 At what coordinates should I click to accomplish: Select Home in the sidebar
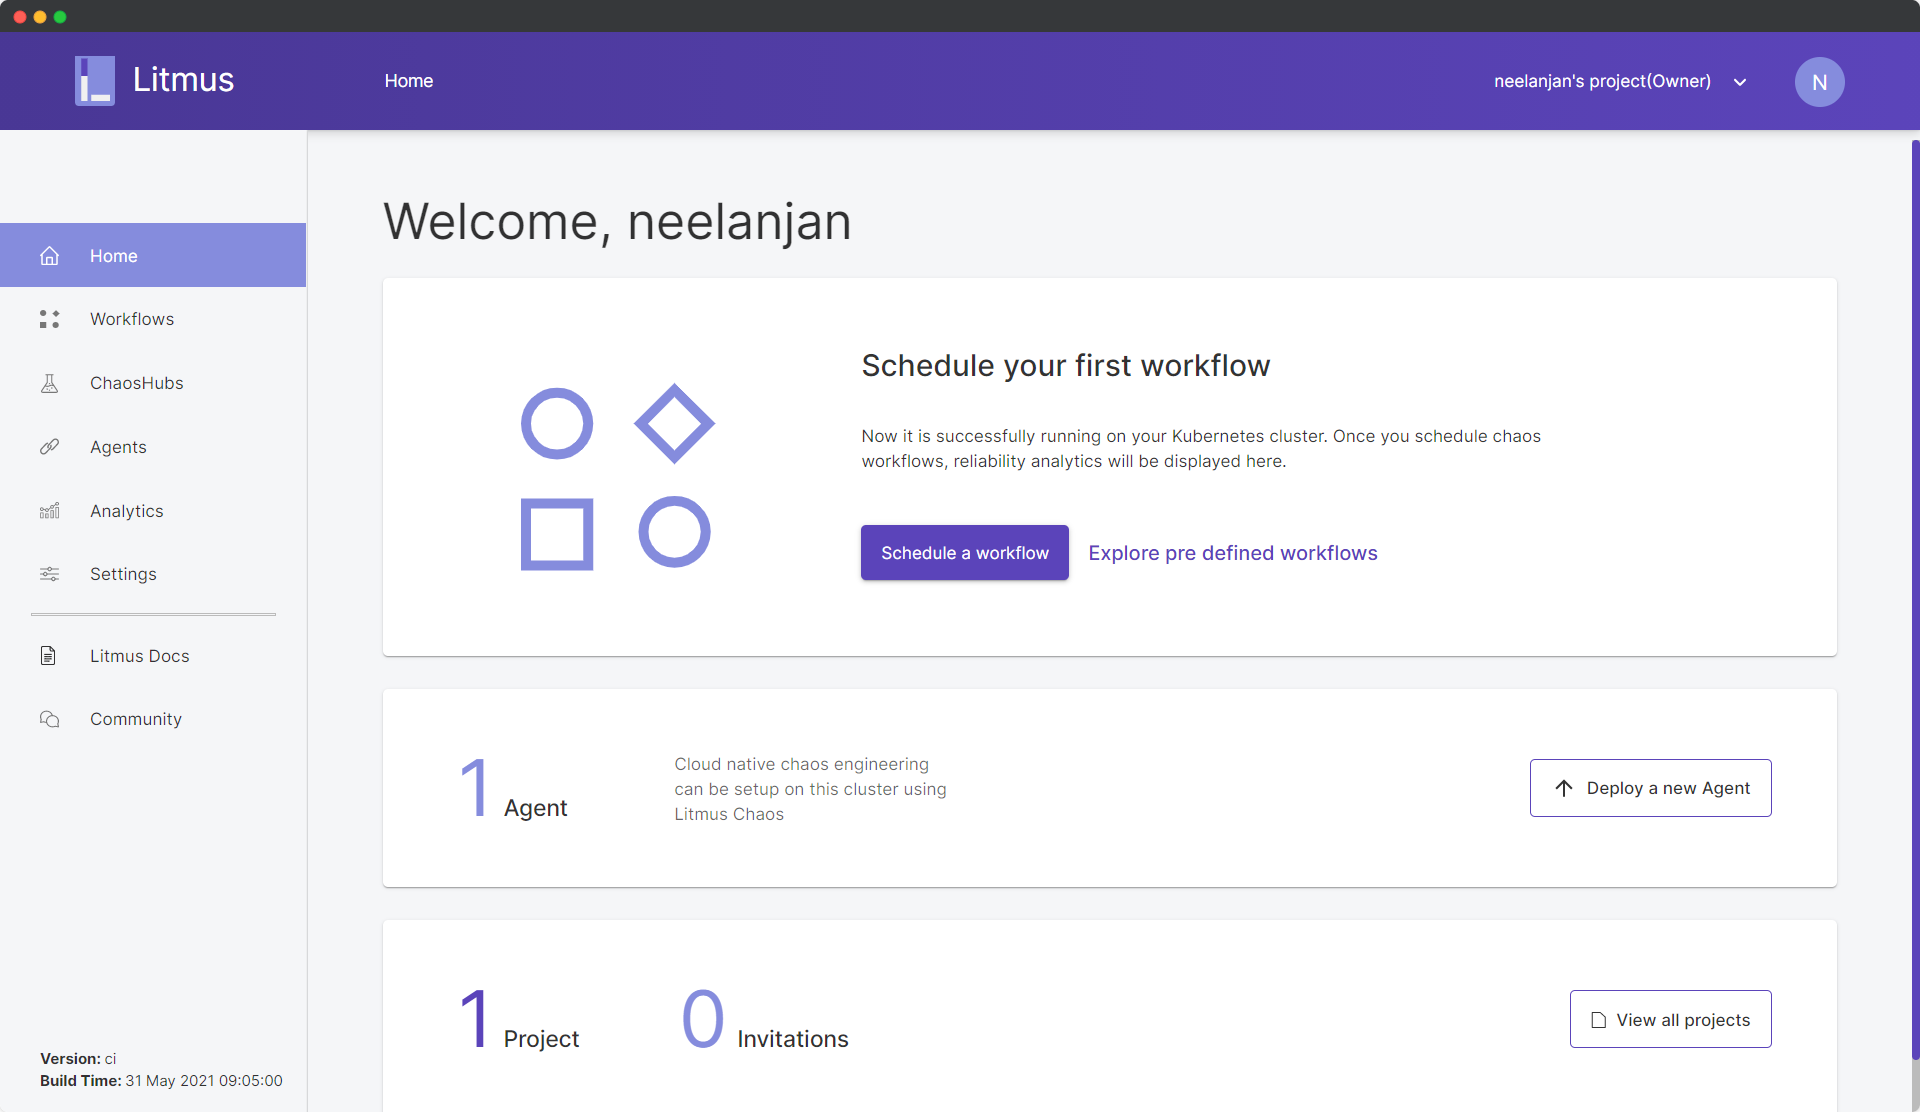click(x=153, y=255)
